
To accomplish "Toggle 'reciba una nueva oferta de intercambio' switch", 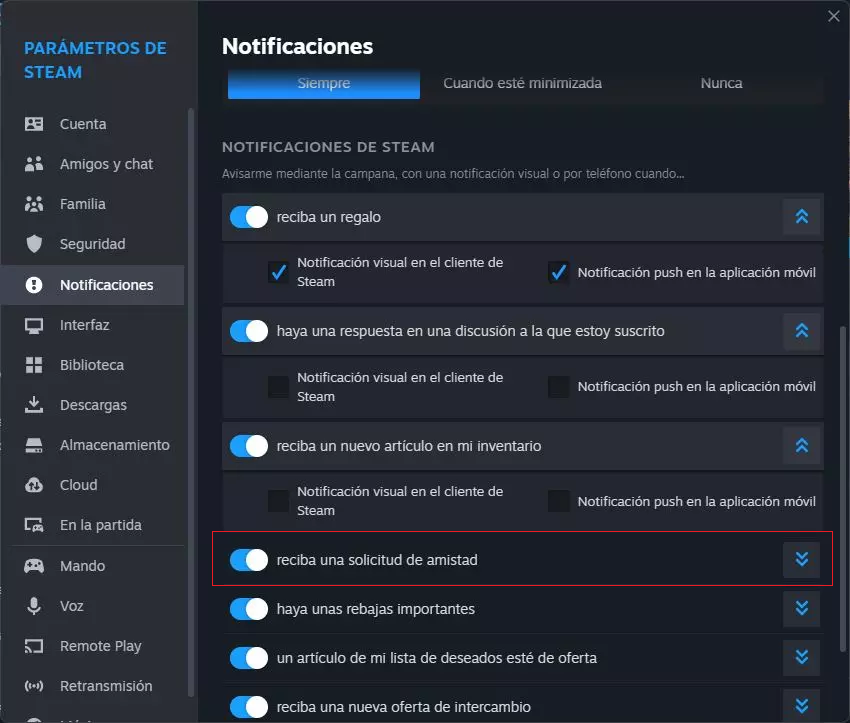I will (x=249, y=707).
